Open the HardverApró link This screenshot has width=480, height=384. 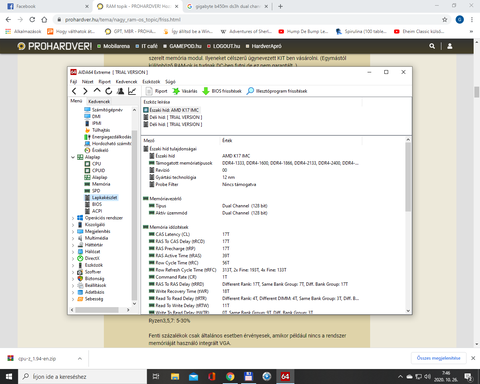click(x=264, y=46)
